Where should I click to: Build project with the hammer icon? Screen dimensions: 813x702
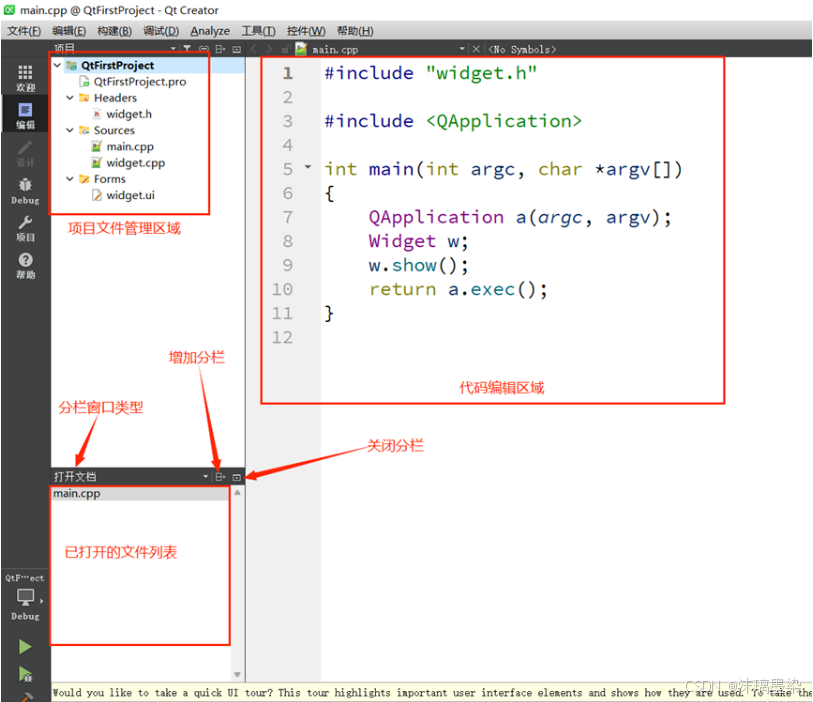click(25, 697)
